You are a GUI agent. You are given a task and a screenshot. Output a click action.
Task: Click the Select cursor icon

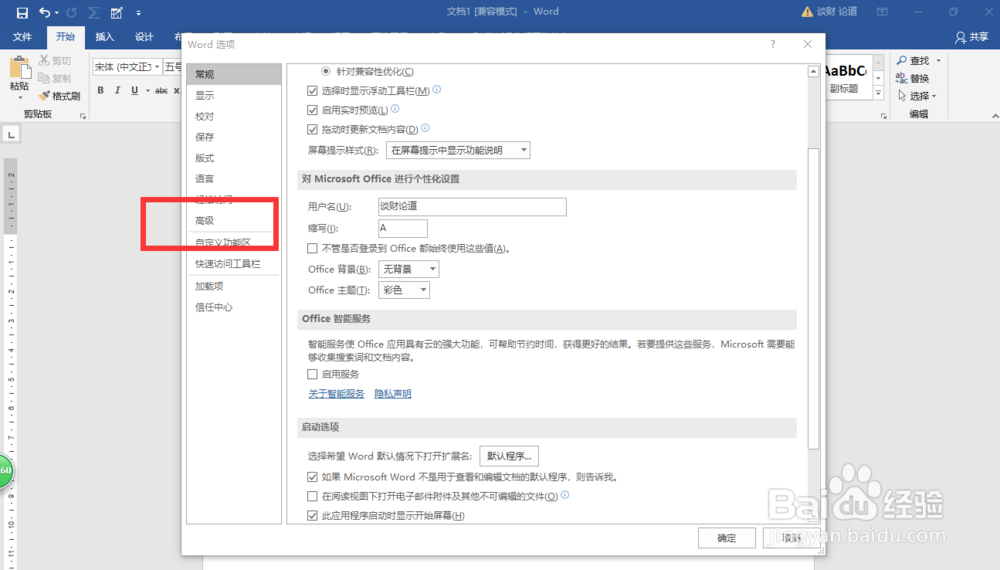[x=902, y=96]
